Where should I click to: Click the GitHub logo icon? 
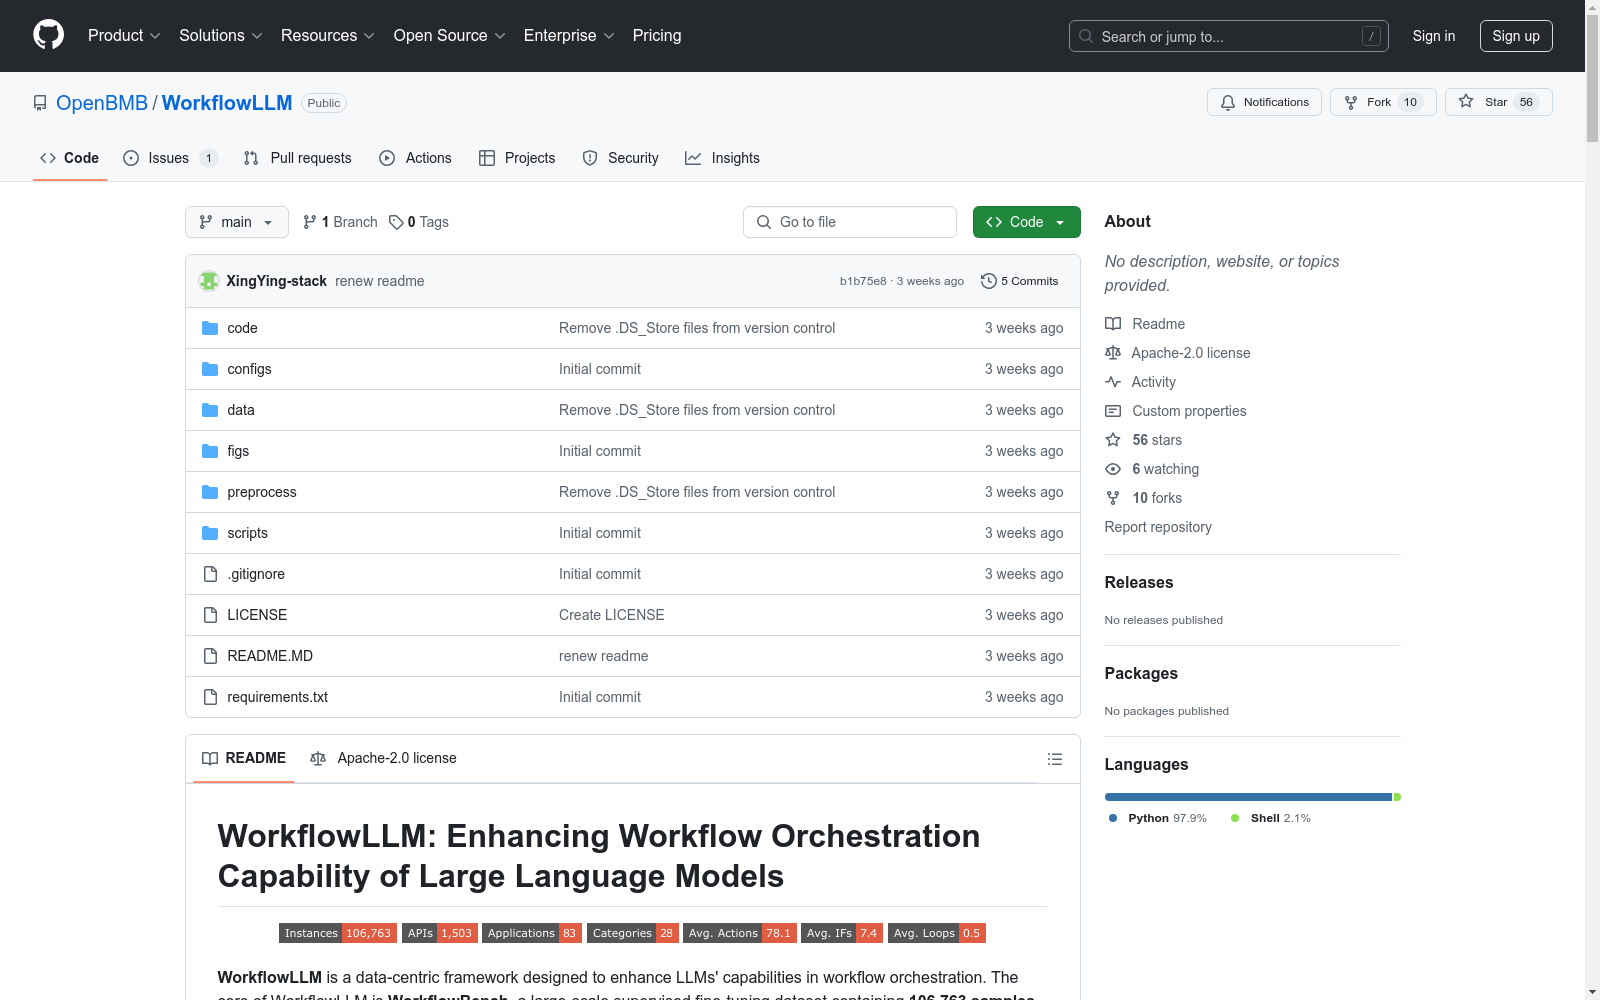48,35
